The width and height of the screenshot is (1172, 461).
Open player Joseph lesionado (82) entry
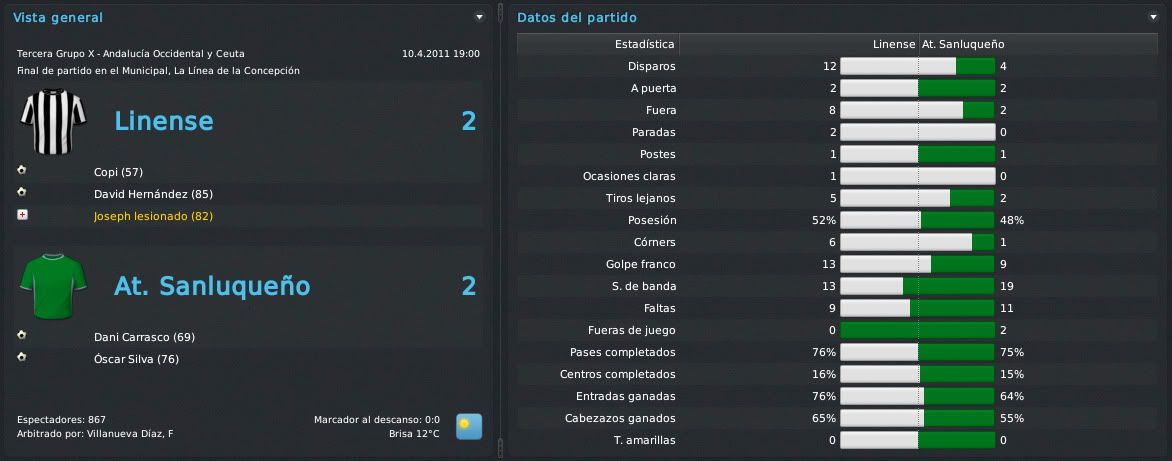[154, 216]
